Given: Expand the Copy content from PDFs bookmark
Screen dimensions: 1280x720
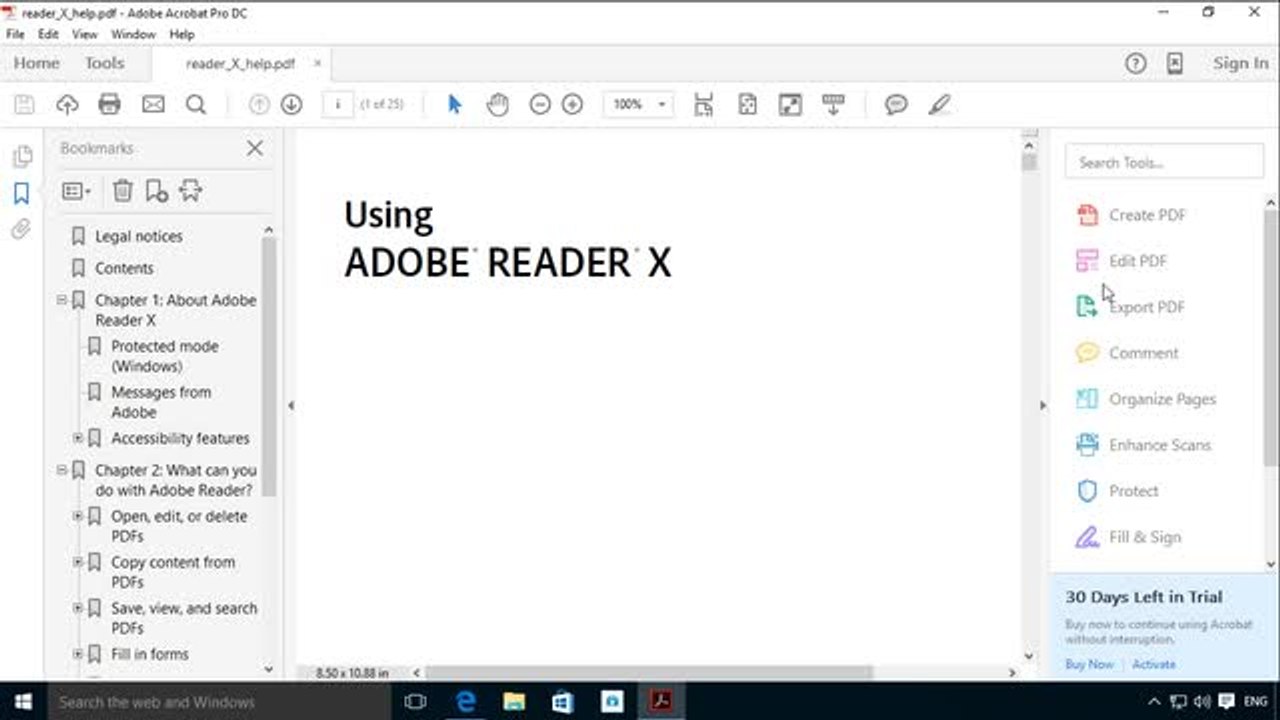Looking at the screenshot, I should pyautogui.click(x=78, y=562).
